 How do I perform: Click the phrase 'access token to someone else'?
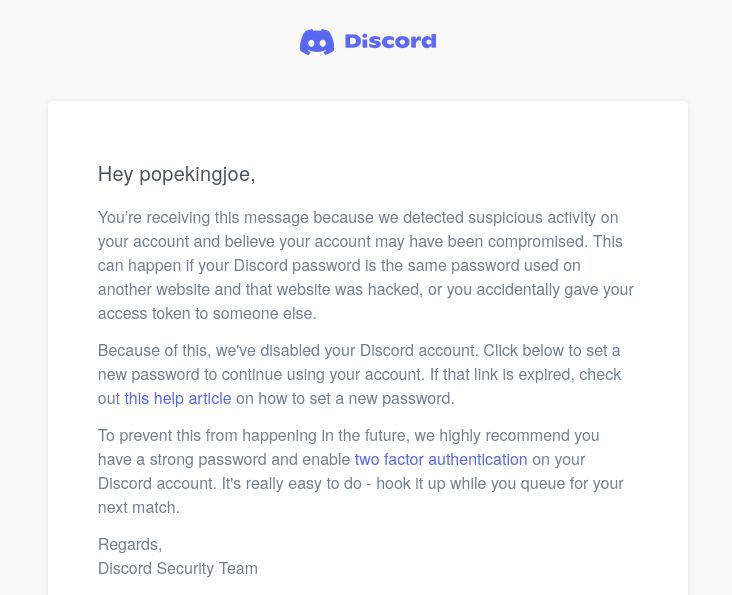tap(206, 313)
